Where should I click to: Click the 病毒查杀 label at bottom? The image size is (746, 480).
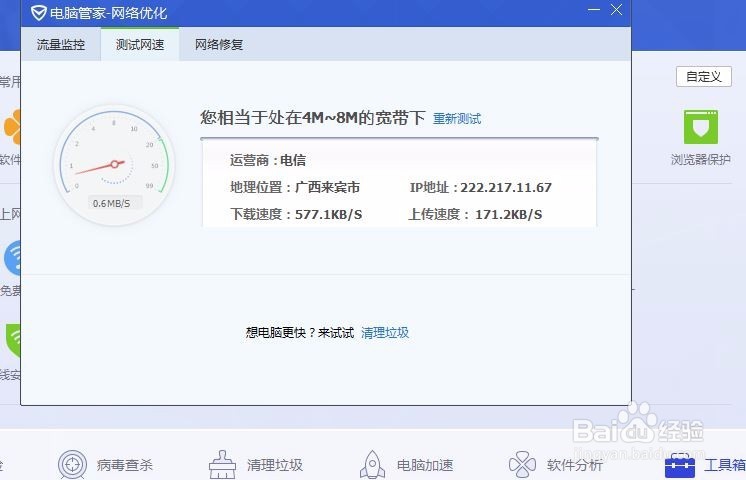[125, 465]
